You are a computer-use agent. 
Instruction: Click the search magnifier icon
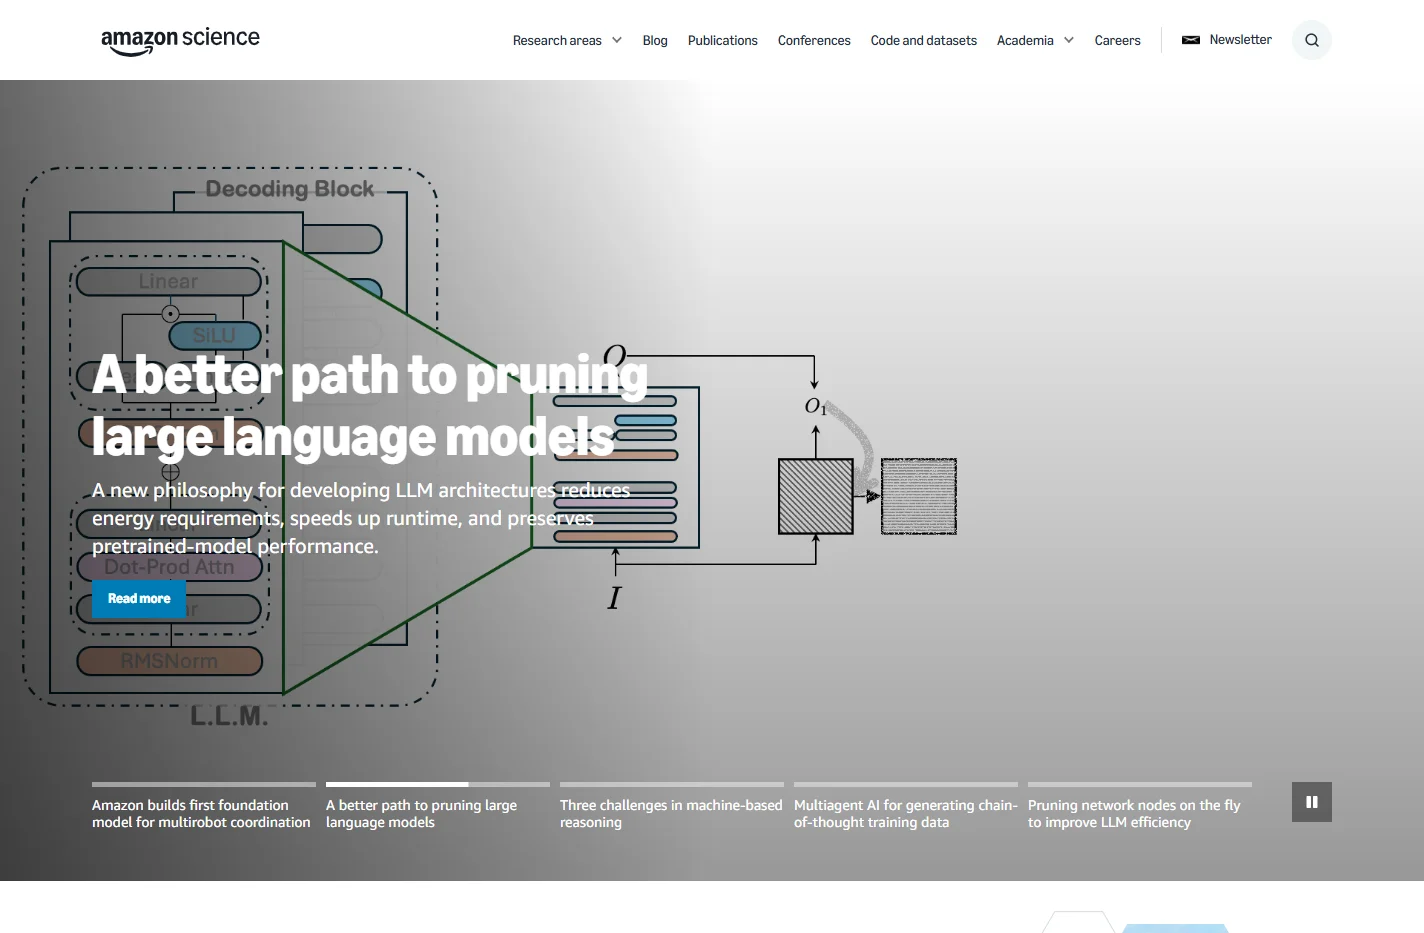[1311, 40]
